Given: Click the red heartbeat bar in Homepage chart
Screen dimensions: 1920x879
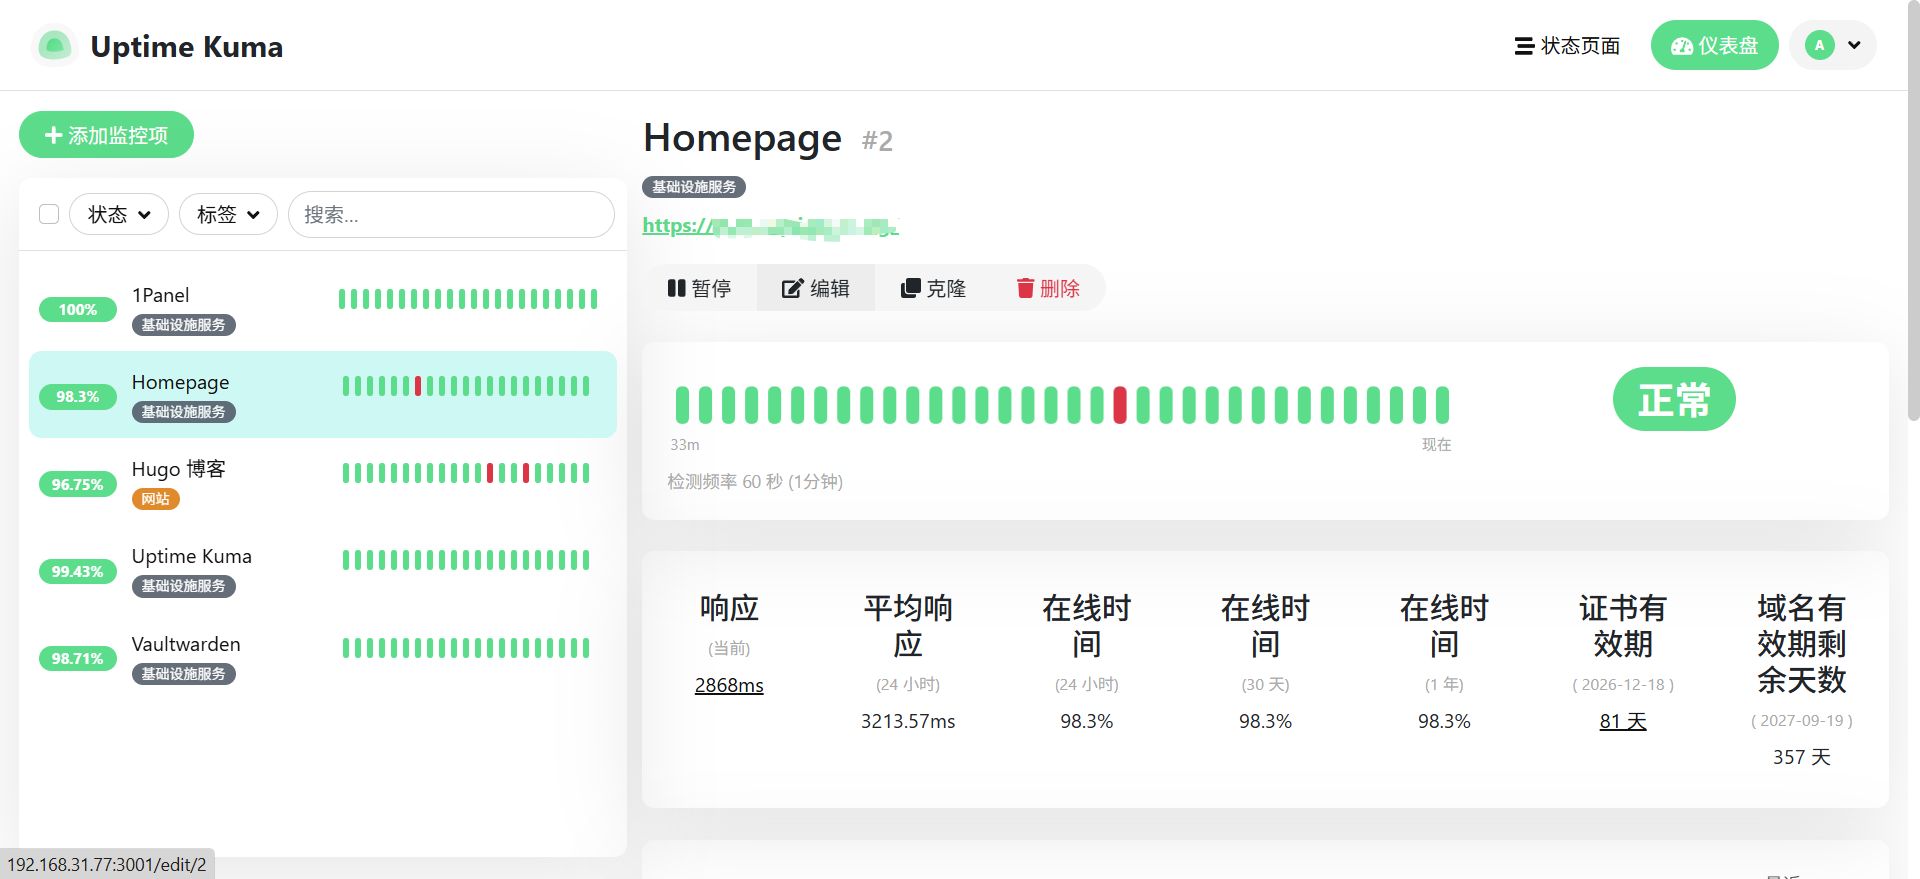Looking at the screenshot, I should click(x=1120, y=405).
